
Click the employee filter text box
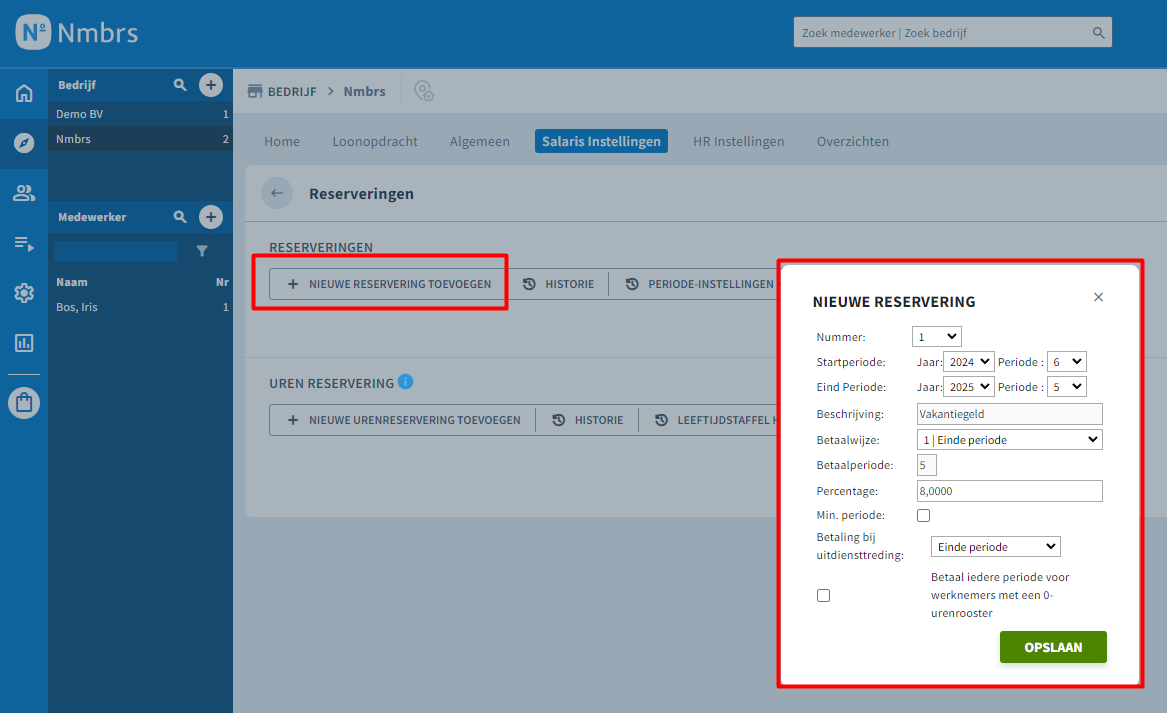[115, 251]
